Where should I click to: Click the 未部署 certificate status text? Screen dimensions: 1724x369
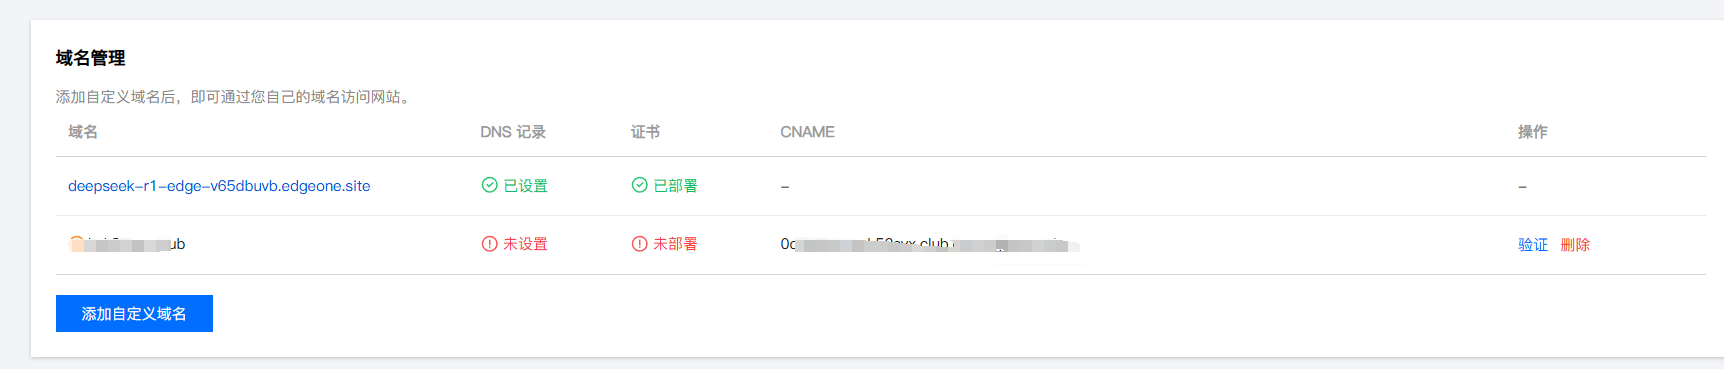(x=675, y=244)
